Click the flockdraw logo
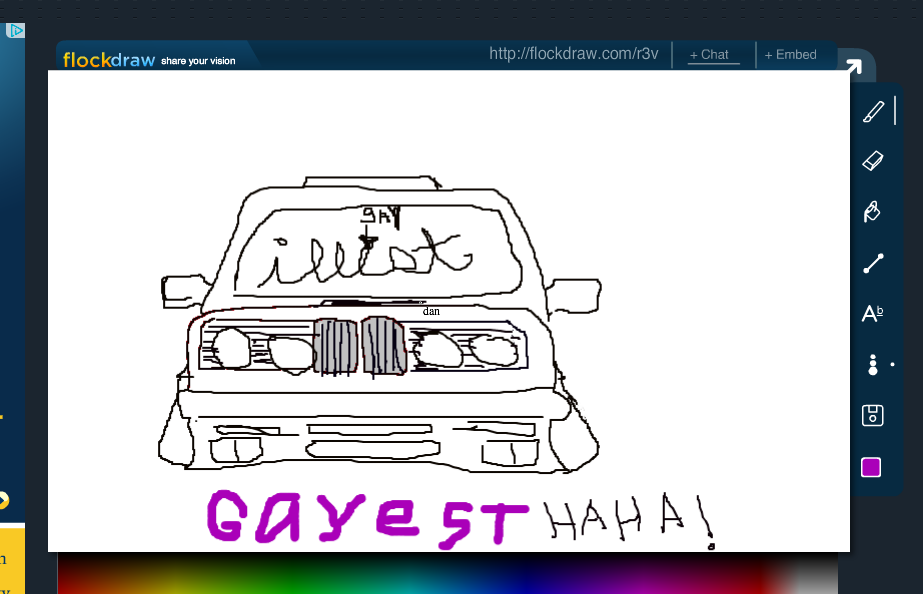Viewport: 923px width, 594px height. click(109, 60)
